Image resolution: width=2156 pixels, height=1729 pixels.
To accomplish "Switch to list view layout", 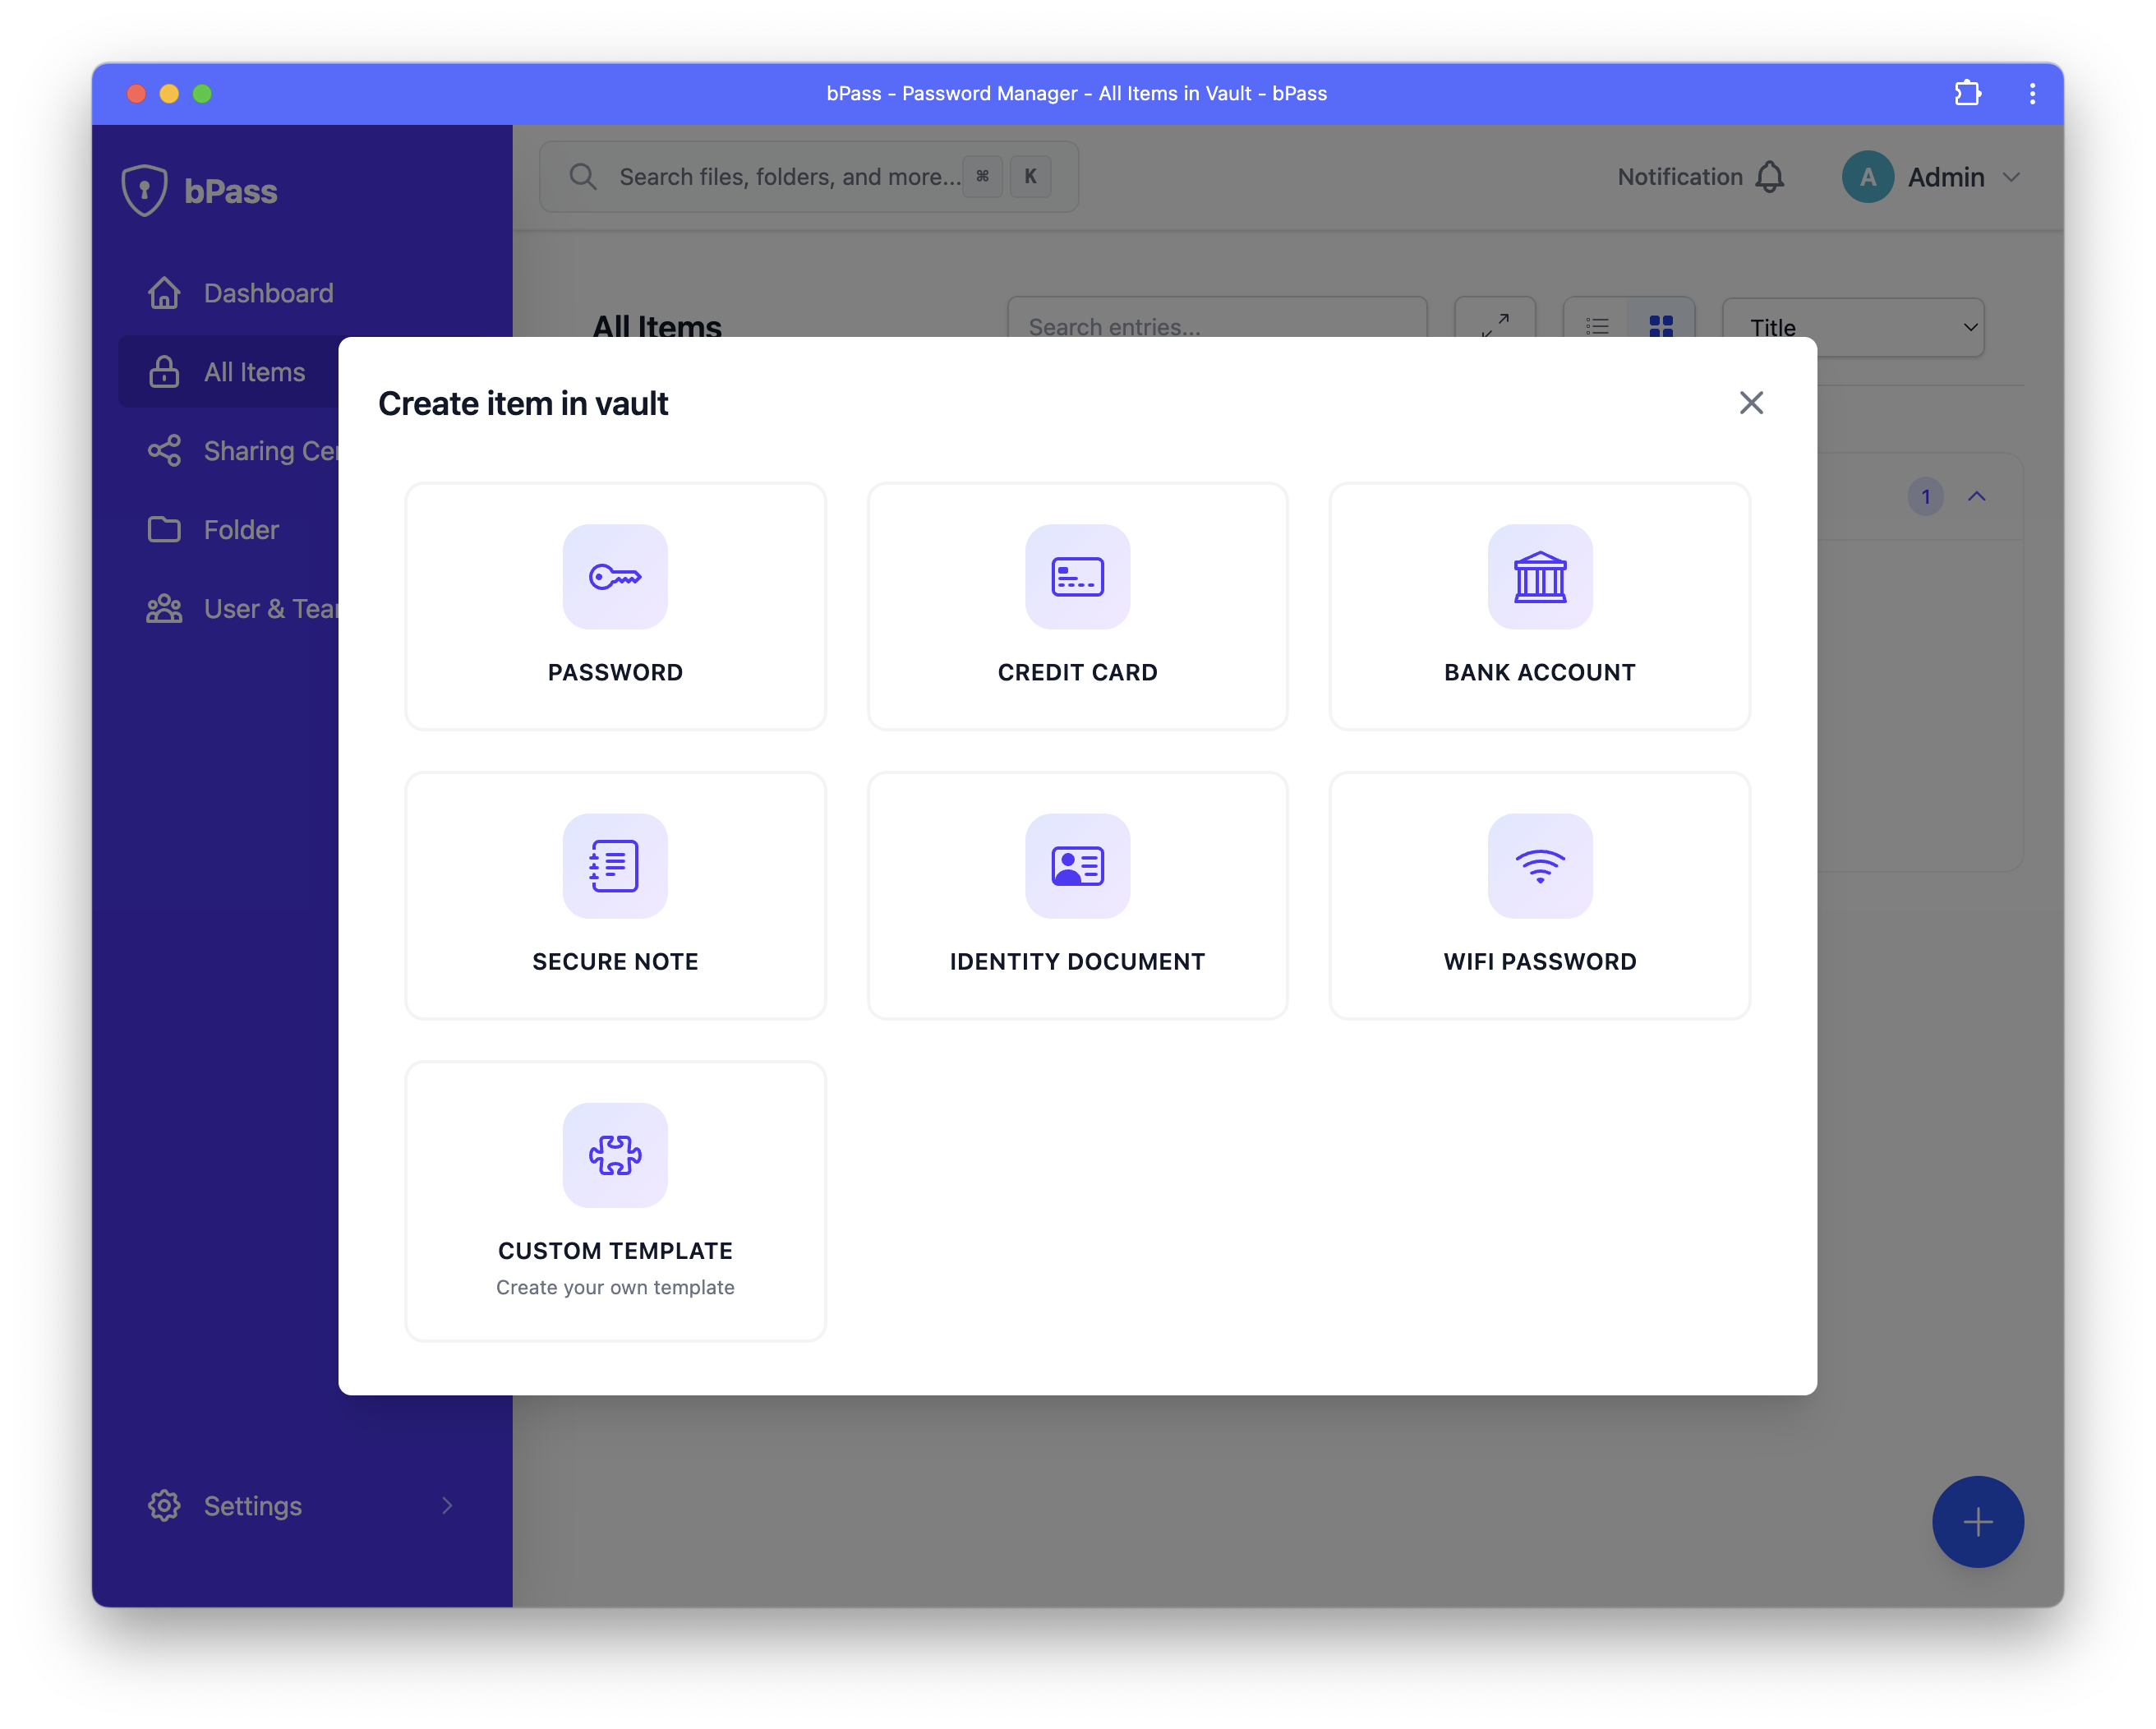I will pos(1597,324).
